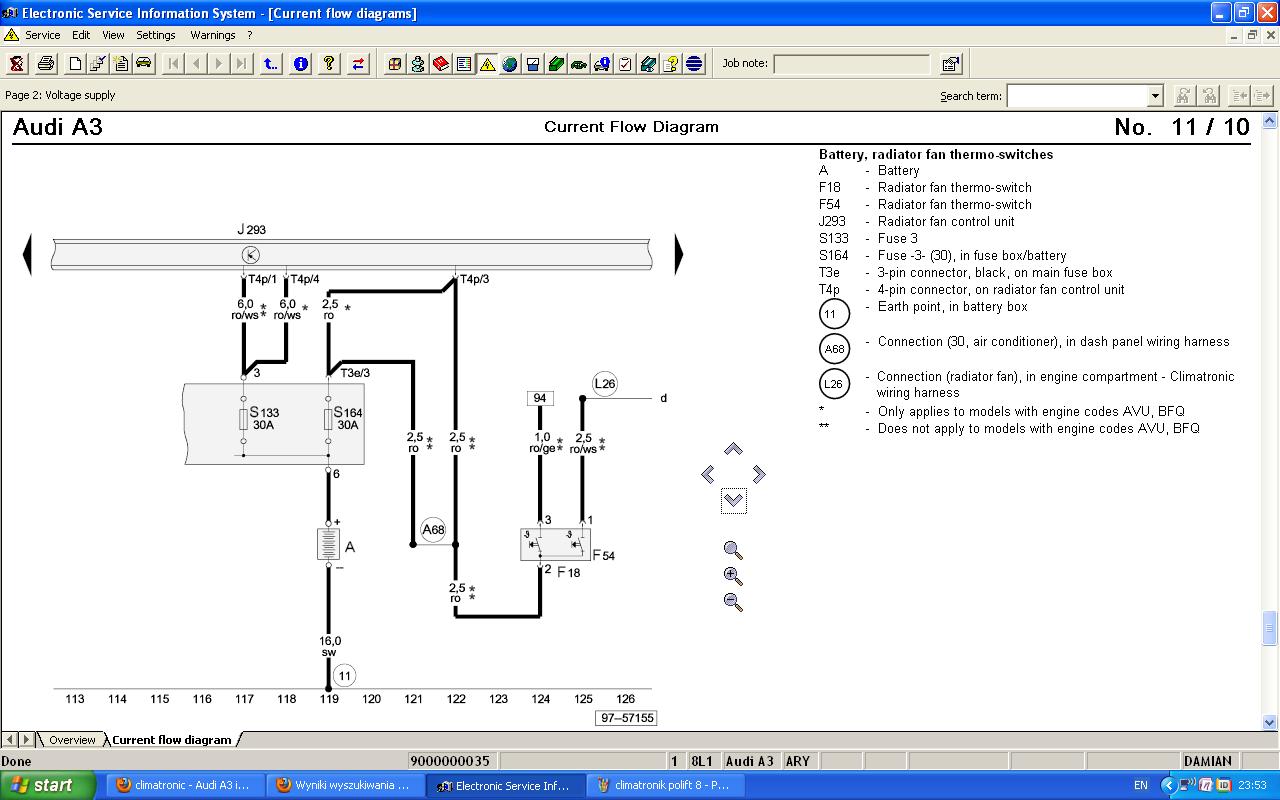Click the plain magnifier zoom reset icon
Screen dimensions: 1280x800
pos(733,550)
